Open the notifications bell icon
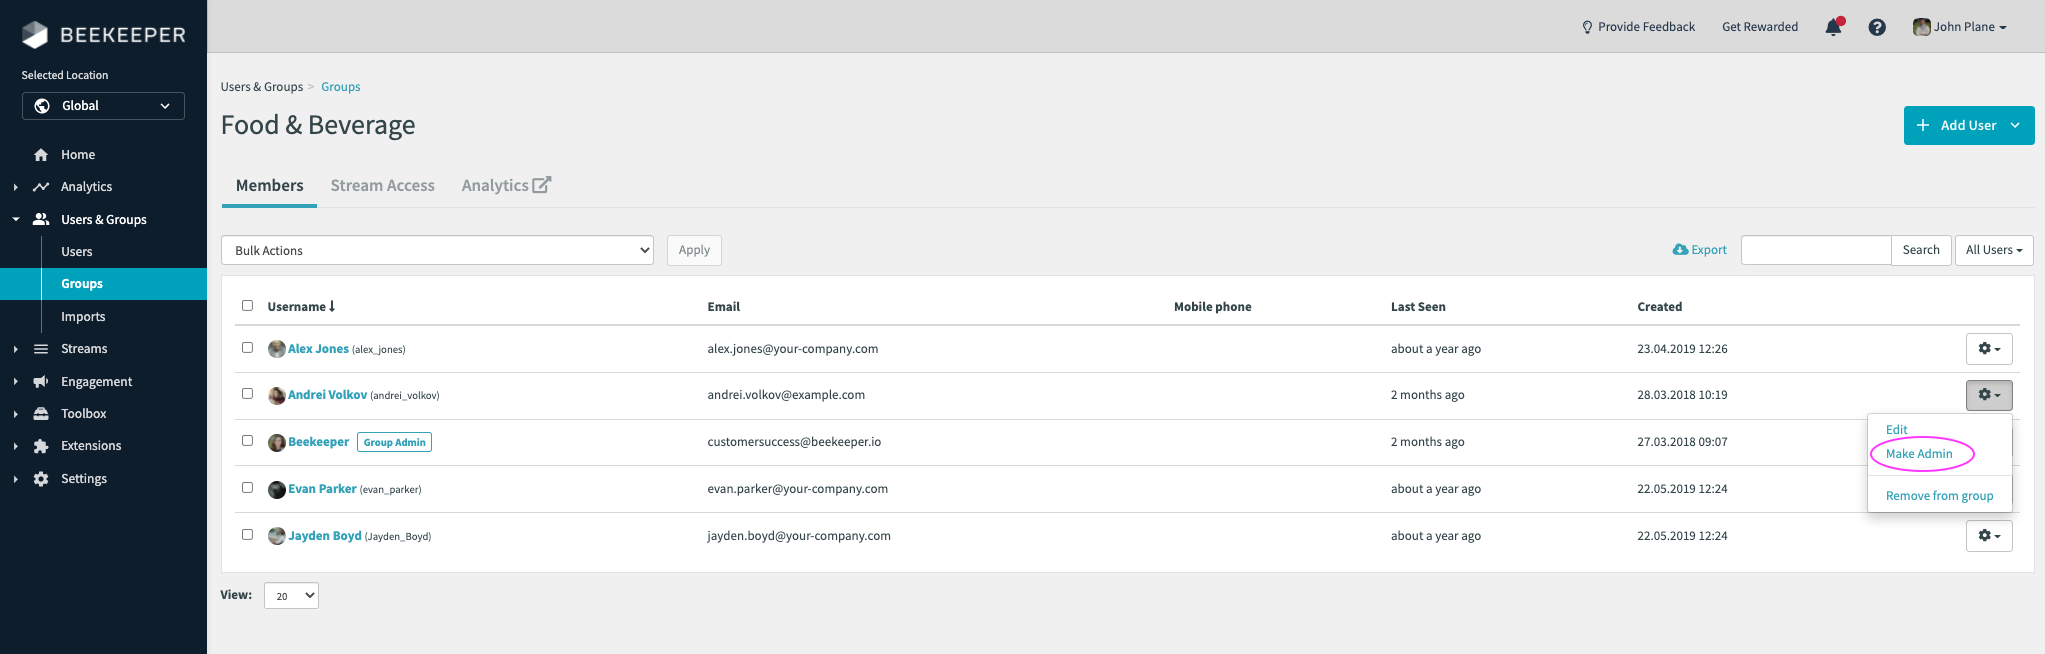2045x654 pixels. pos(1833,28)
